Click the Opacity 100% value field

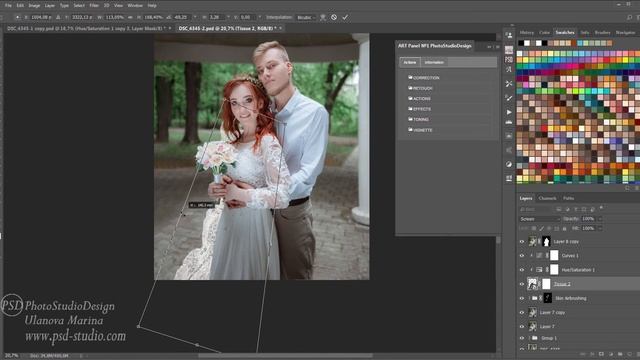589,219
